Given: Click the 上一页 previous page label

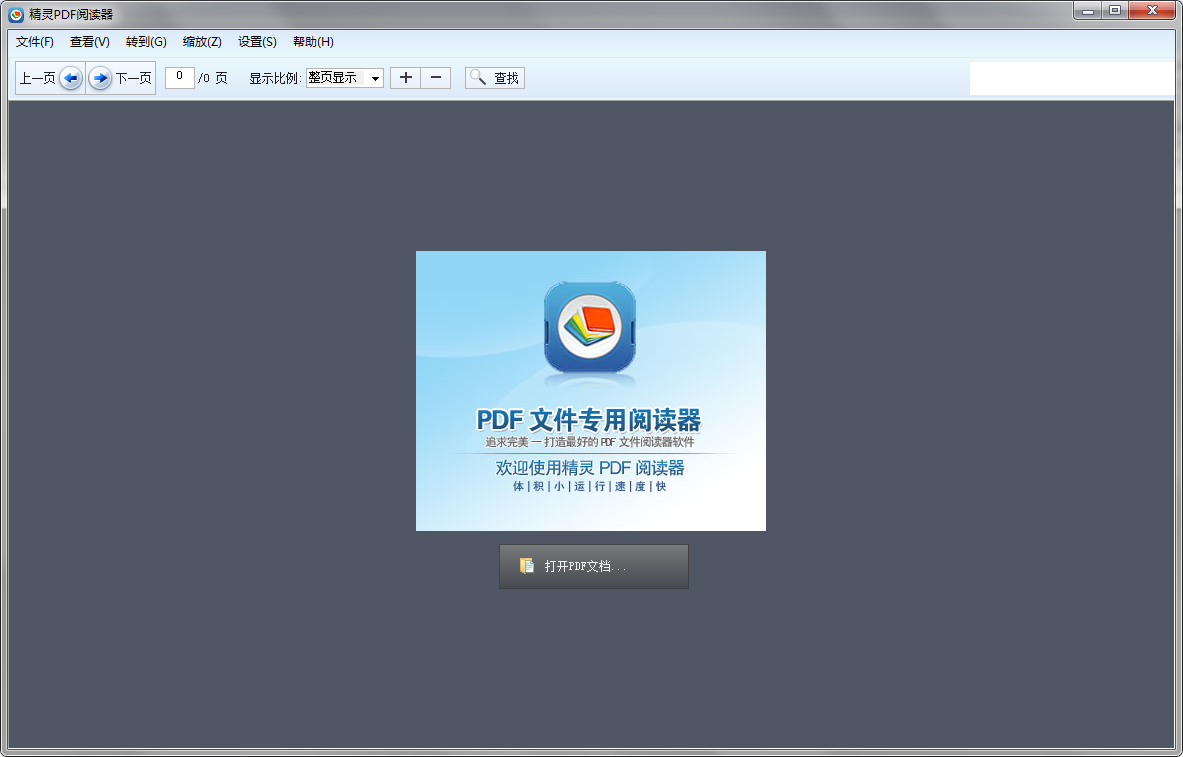Looking at the screenshot, I should coord(37,77).
